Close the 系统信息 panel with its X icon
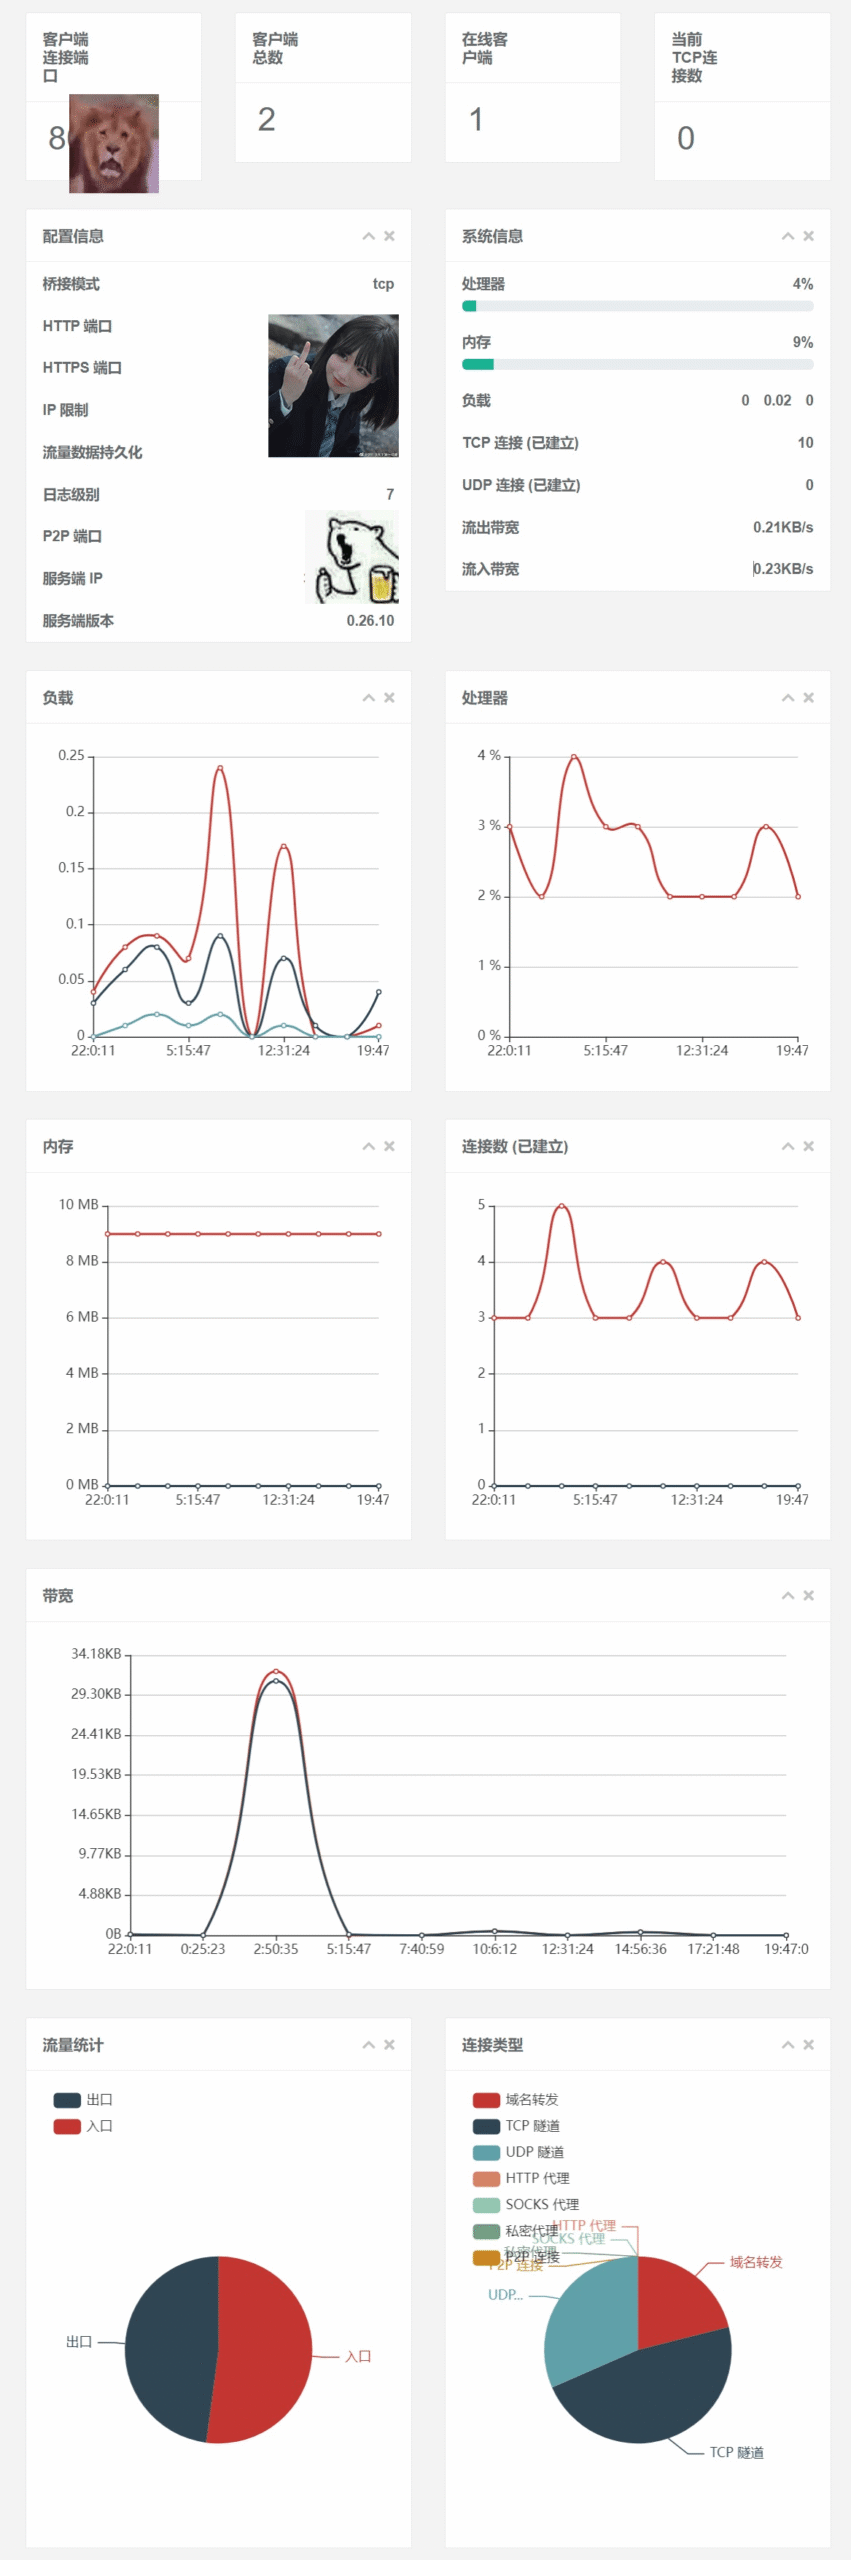This screenshot has height=2560, width=851. 808,236
